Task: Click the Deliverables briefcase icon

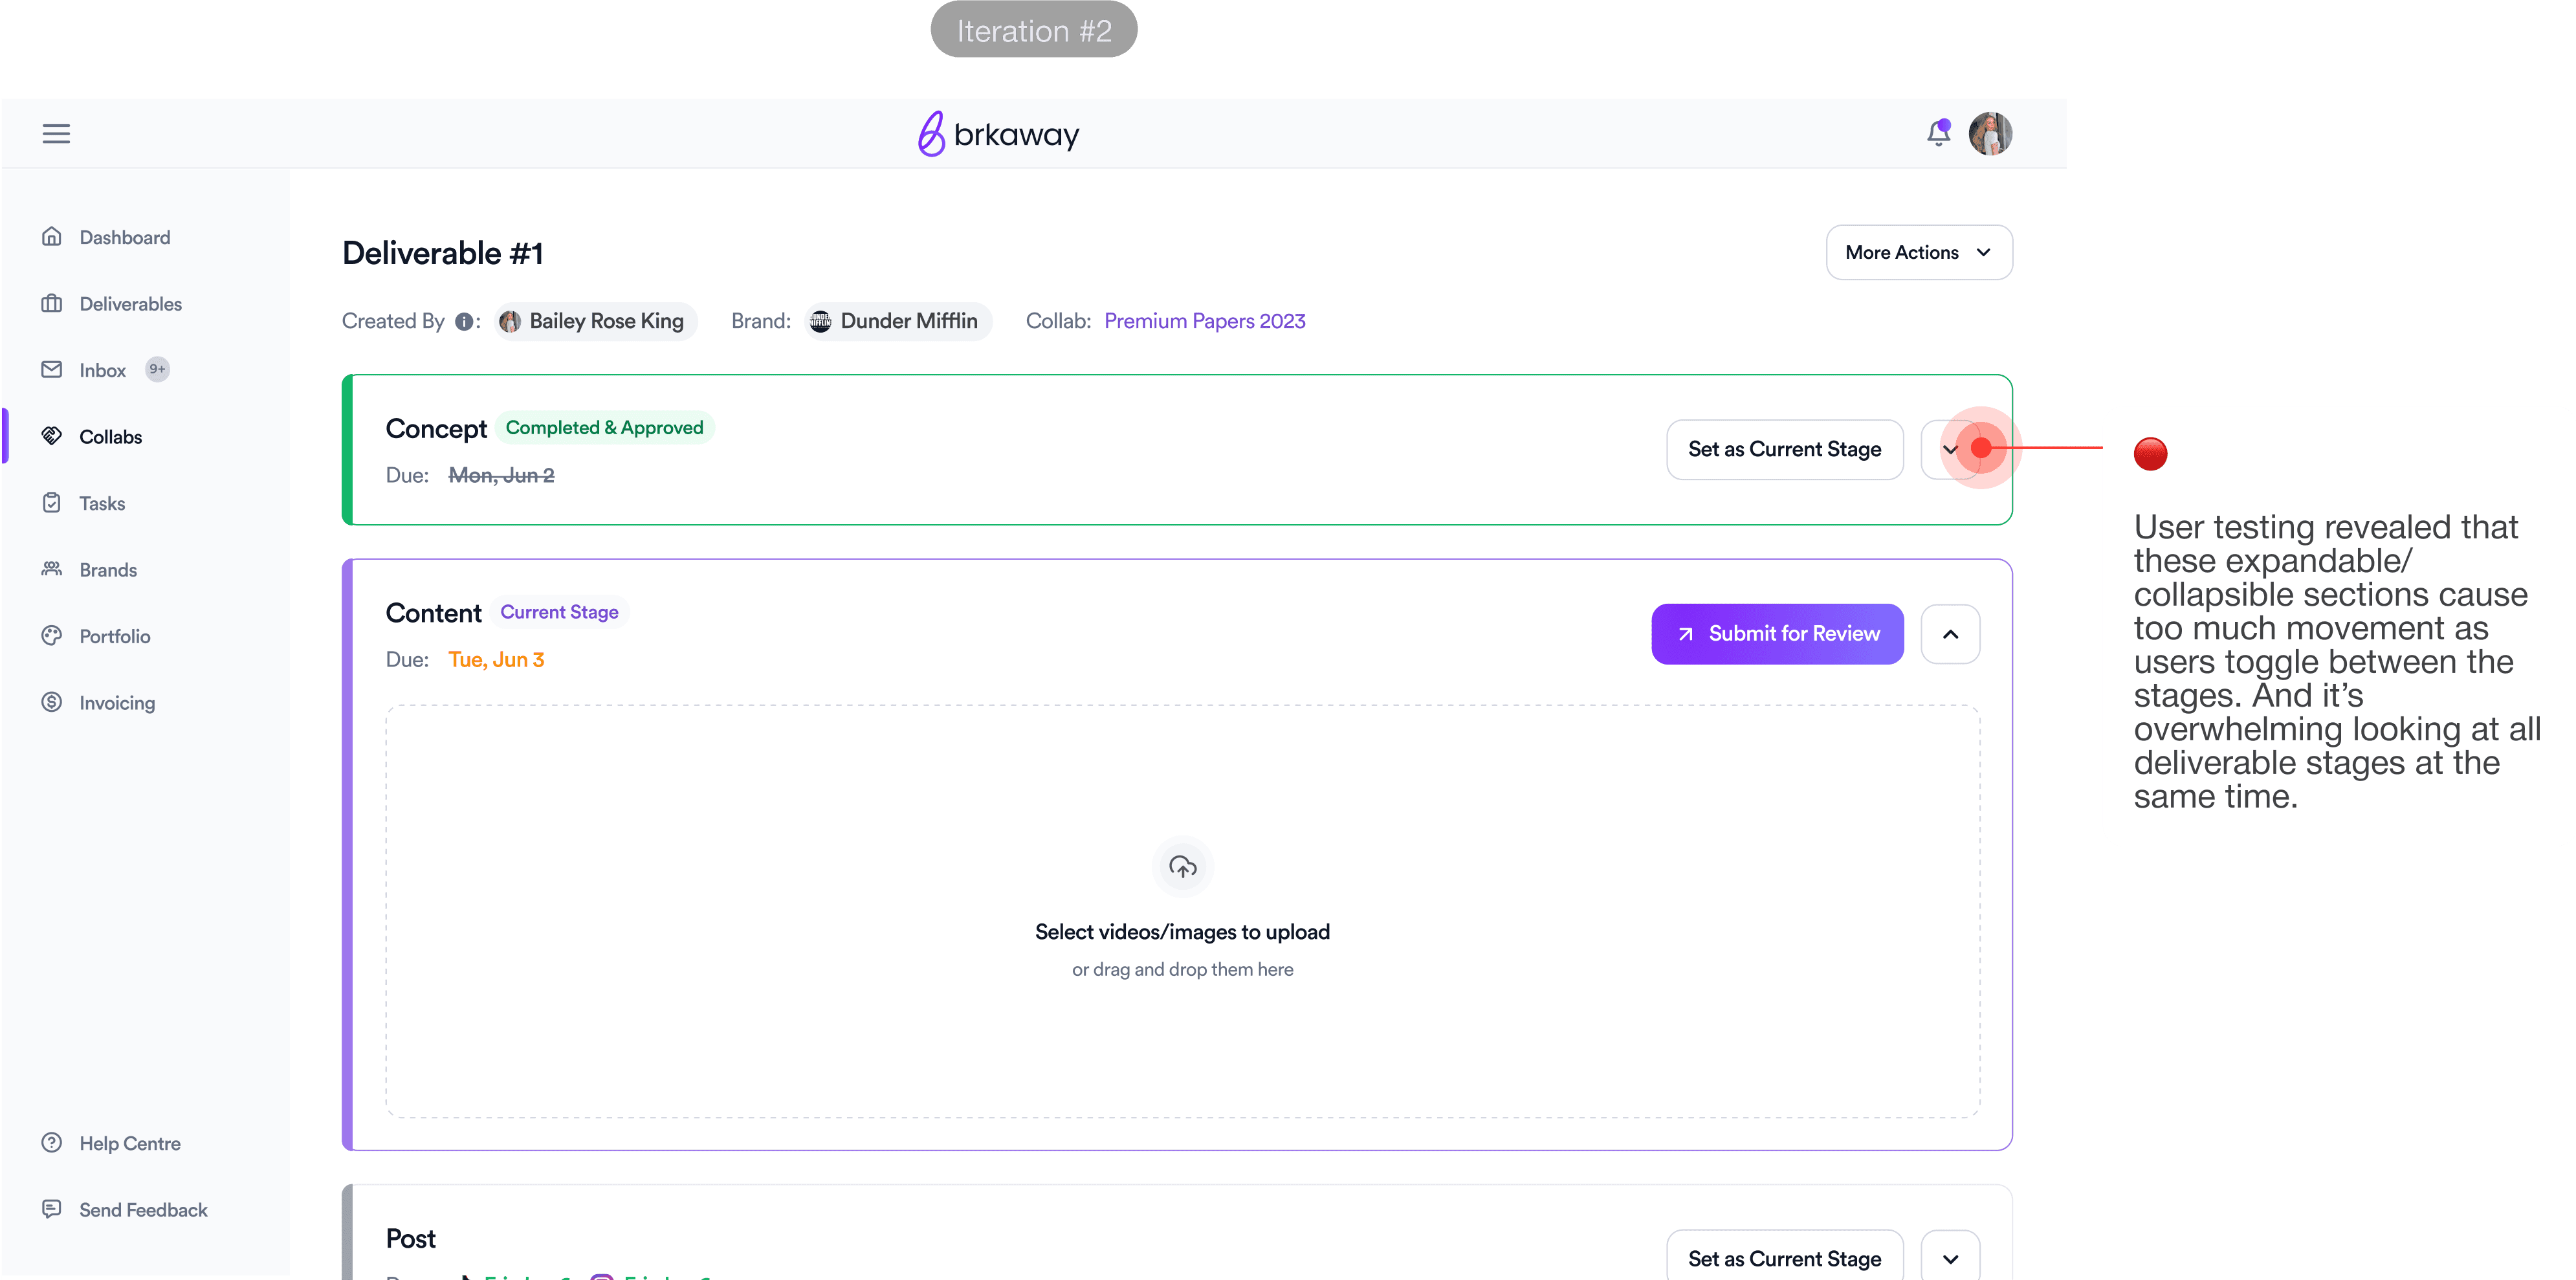Action: tap(52, 303)
